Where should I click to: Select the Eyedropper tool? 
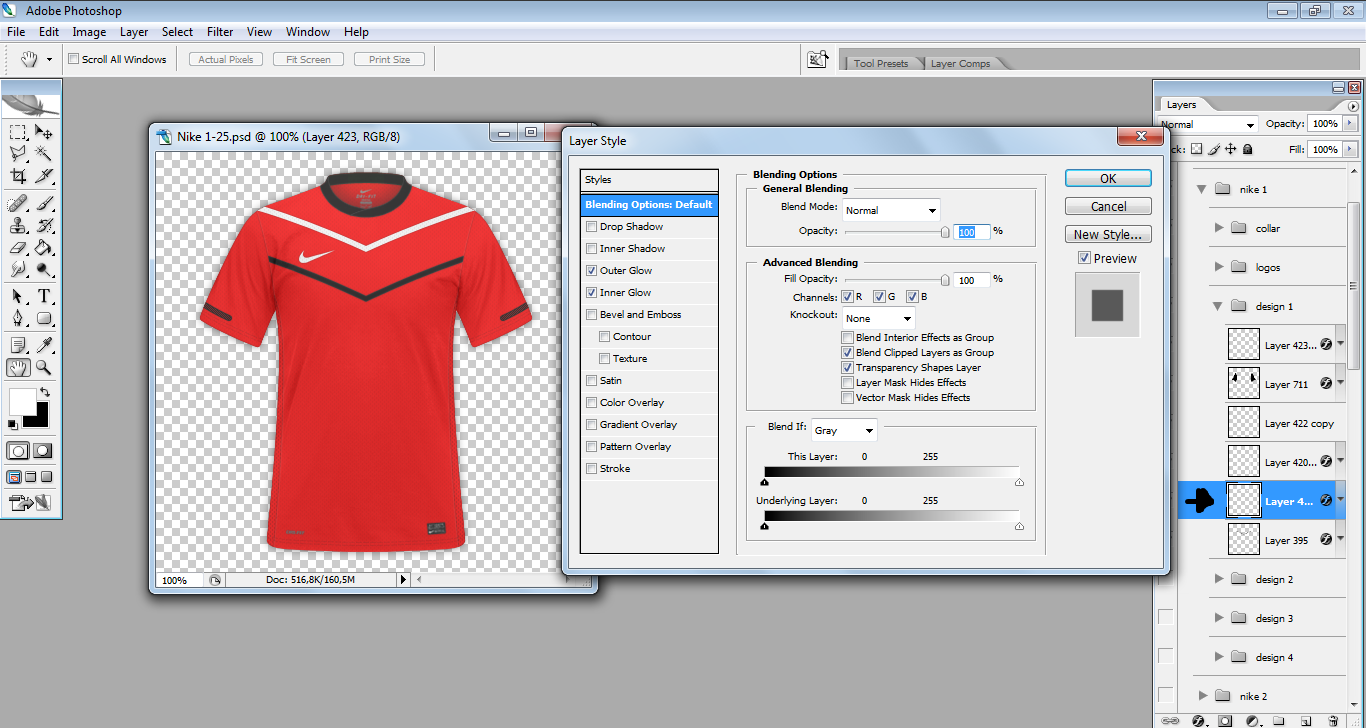pos(44,345)
